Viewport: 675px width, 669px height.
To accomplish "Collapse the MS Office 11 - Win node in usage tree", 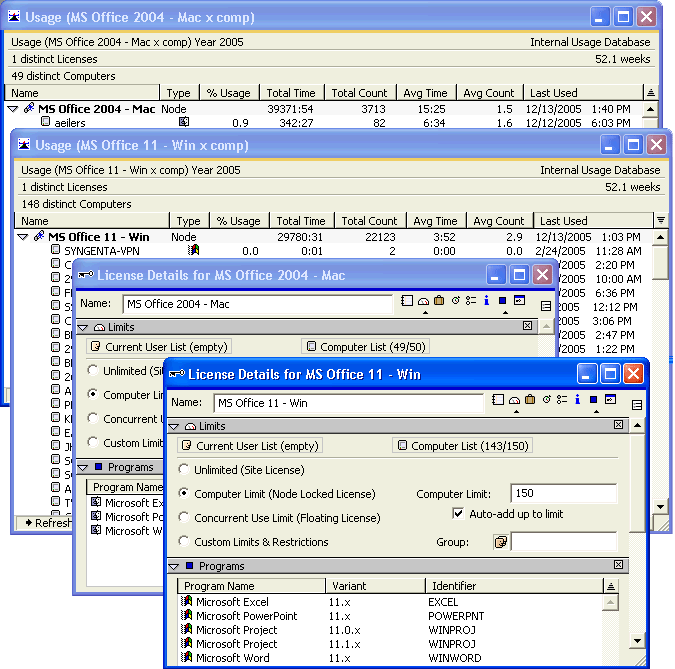I will coord(23,237).
